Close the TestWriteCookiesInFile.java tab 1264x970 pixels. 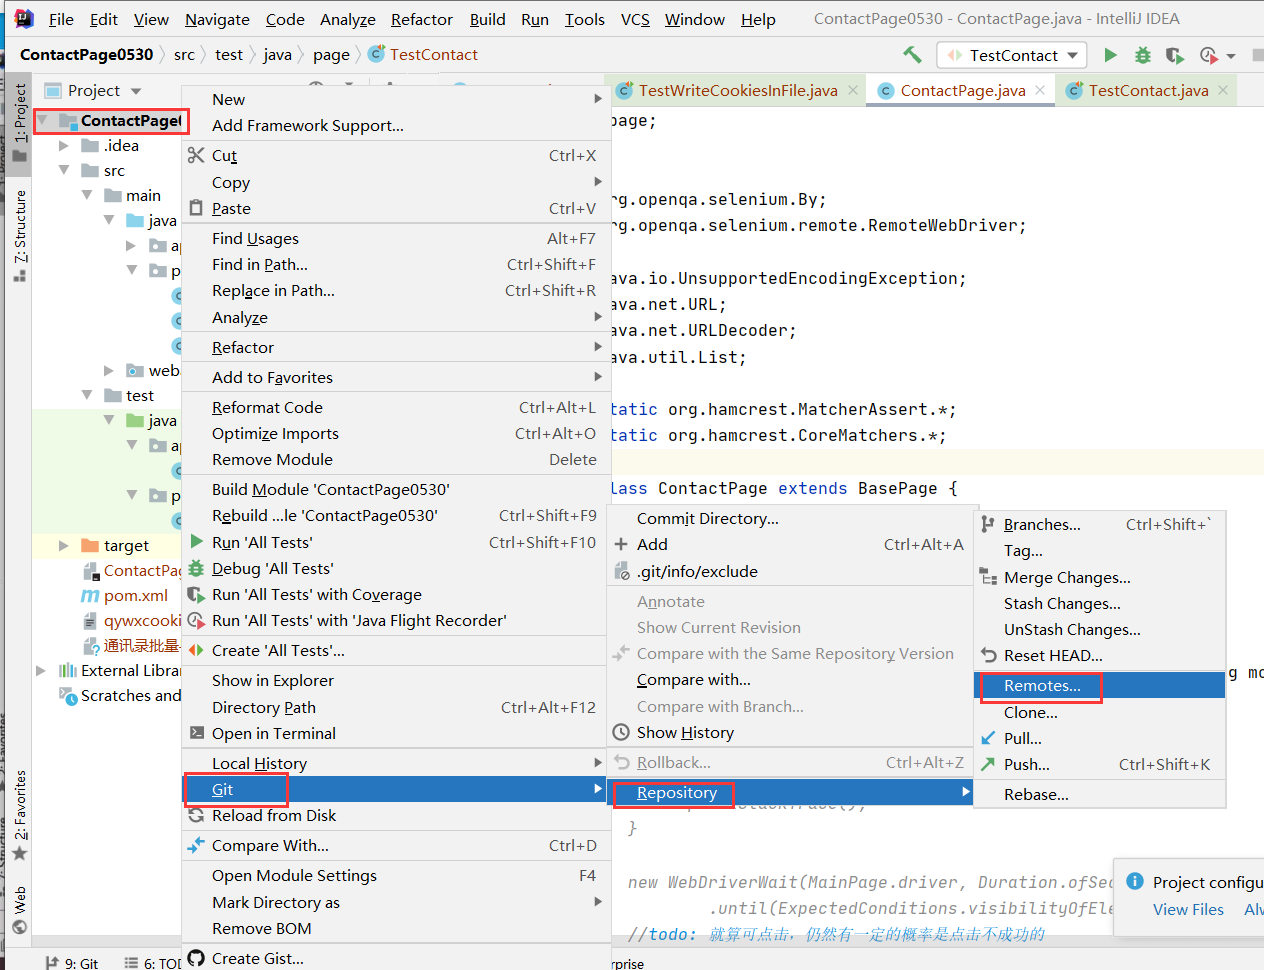click(x=853, y=90)
